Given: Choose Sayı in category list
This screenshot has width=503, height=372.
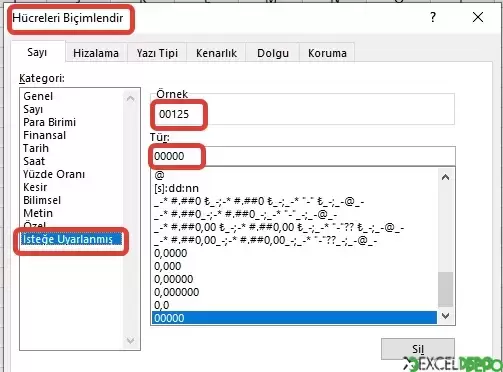Looking at the screenshot, I should tap(33, 109).
